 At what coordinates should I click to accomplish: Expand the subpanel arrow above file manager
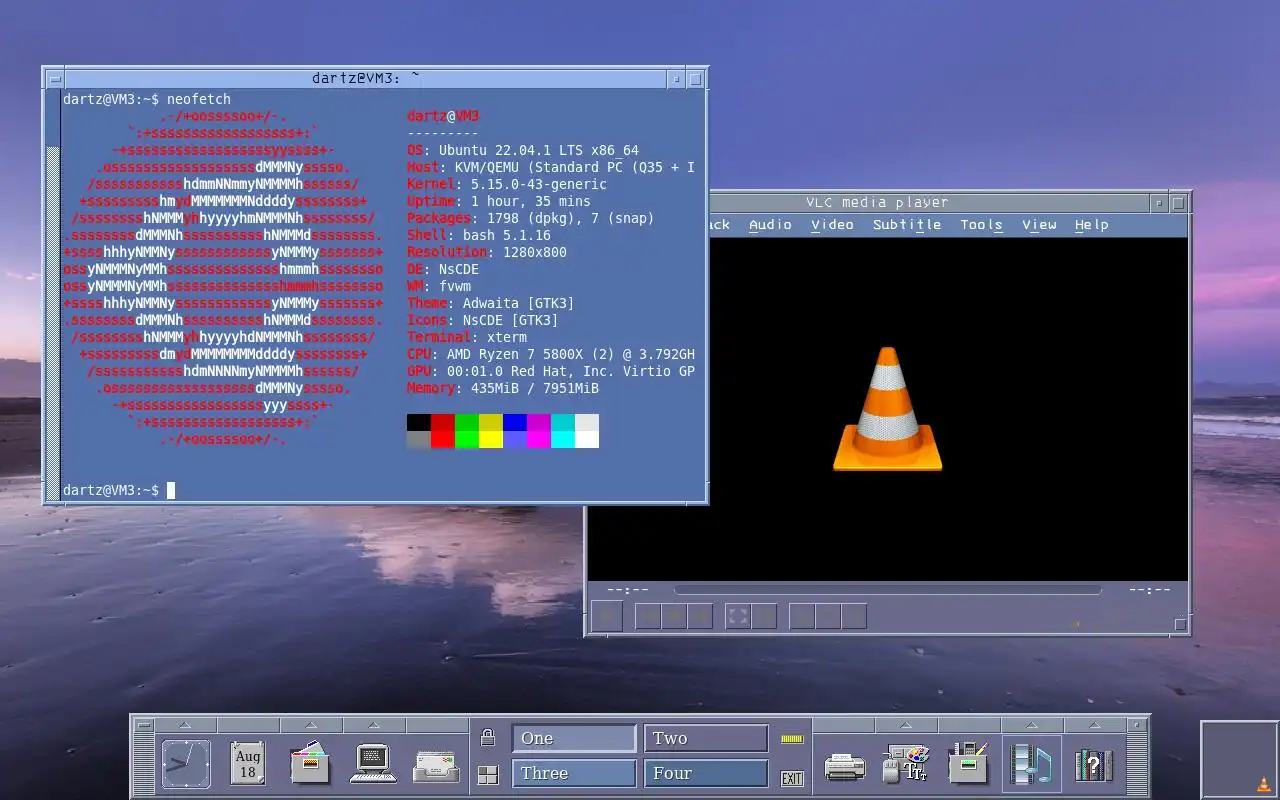coord(310,725)
